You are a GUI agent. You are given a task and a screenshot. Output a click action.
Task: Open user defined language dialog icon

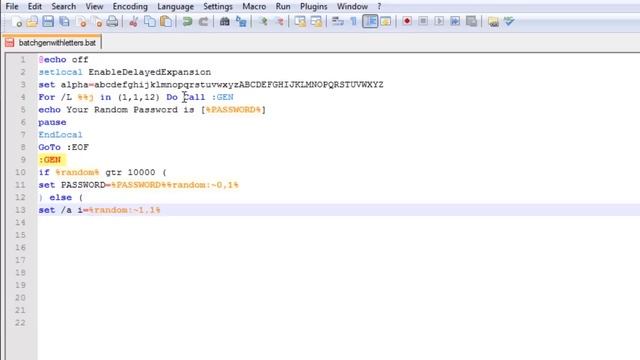point(386,22)
